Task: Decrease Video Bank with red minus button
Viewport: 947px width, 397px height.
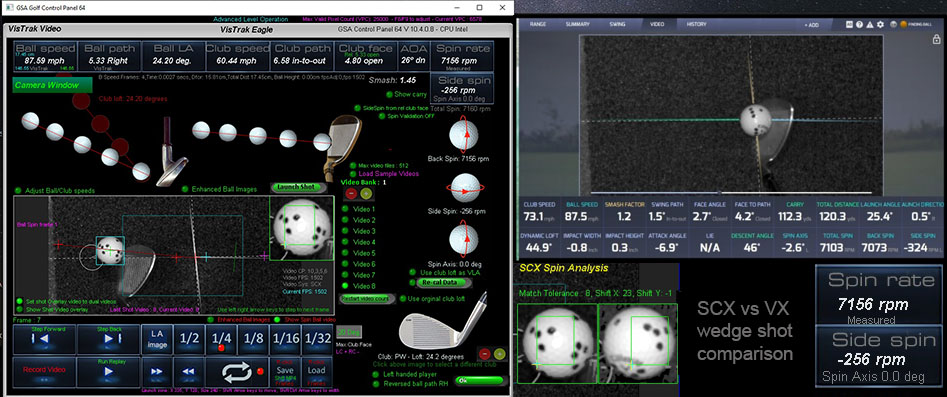Action: [x=351, y=193]
